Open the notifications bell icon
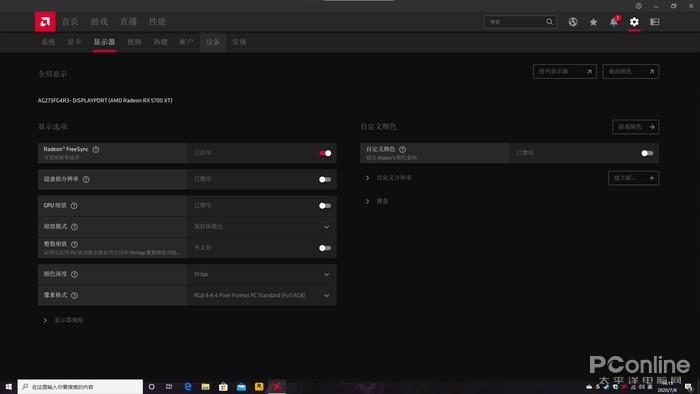700x394 pixels. tap(614, 22)
